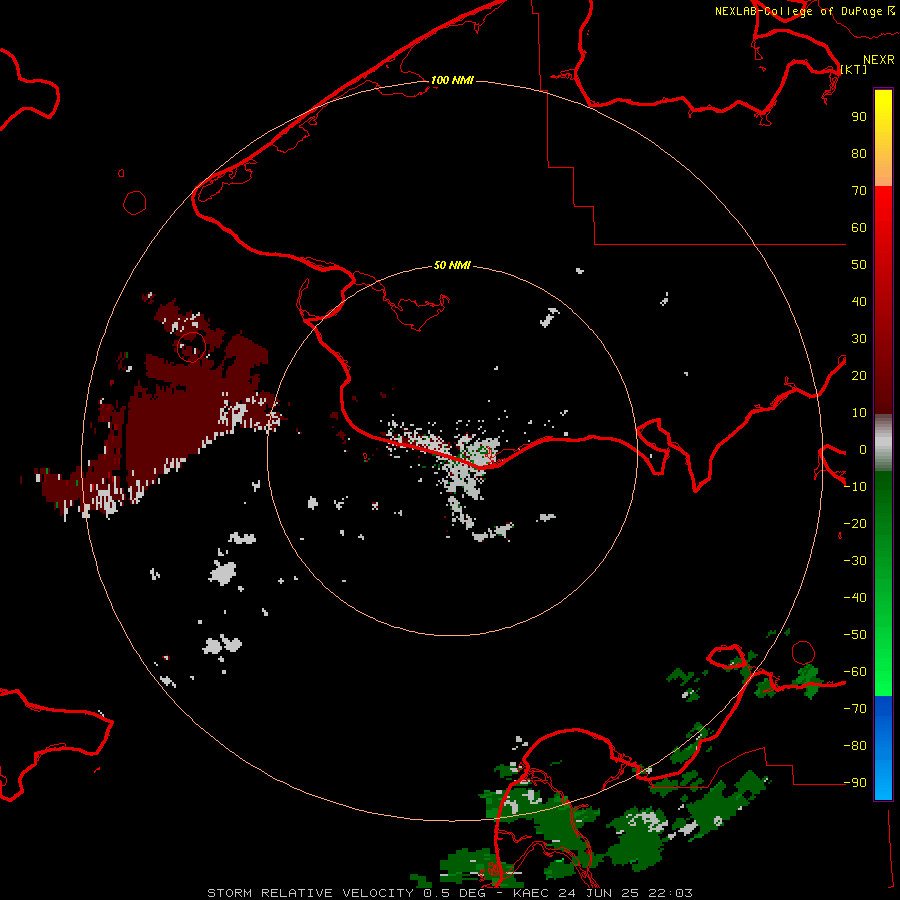Image resolution: width=900 pixels, height=900 pixels.
Task: Click the "-50" scale value
Action: pos(855,634)
